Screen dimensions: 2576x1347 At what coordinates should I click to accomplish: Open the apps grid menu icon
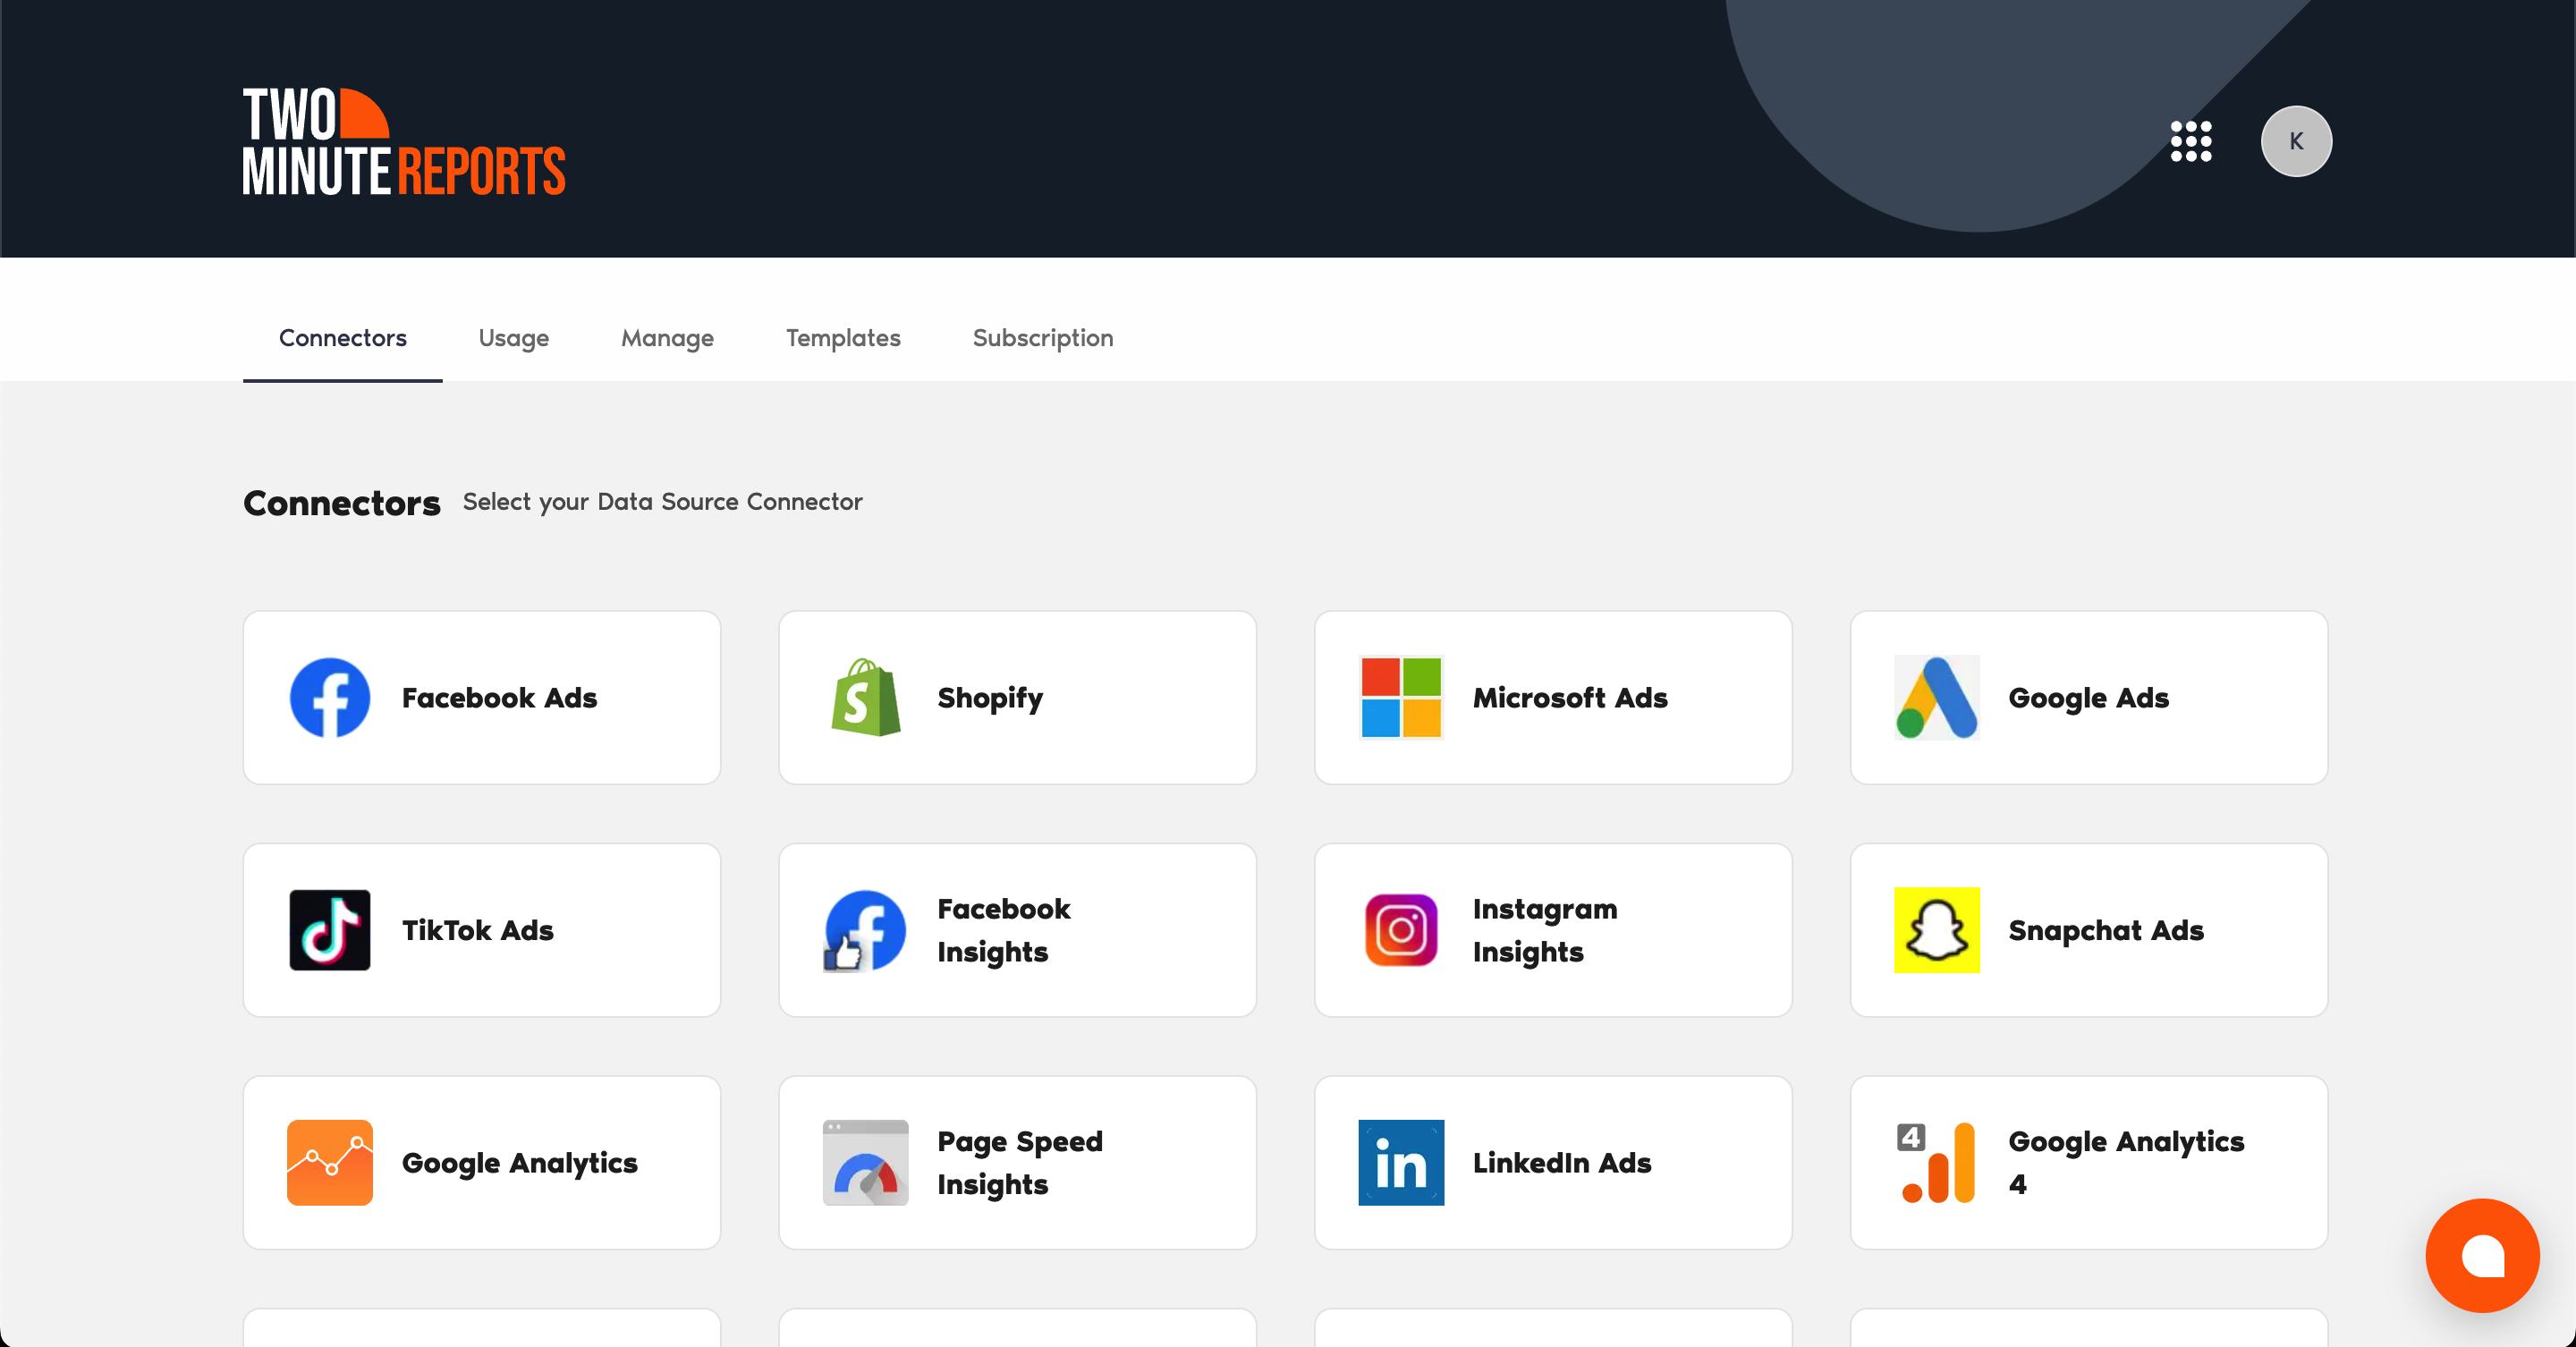pos(2190,141)
